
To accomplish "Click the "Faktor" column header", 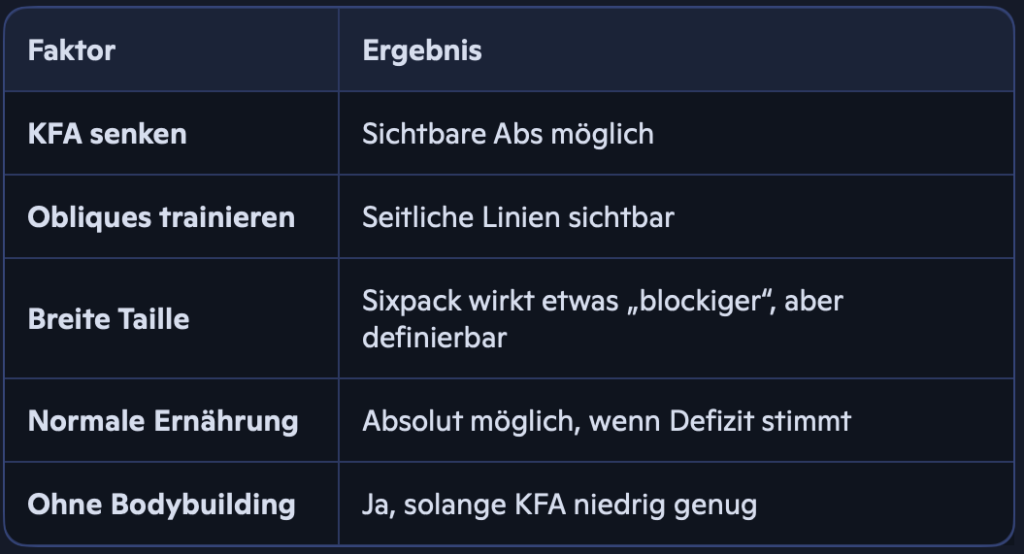I will pos(71,51).
